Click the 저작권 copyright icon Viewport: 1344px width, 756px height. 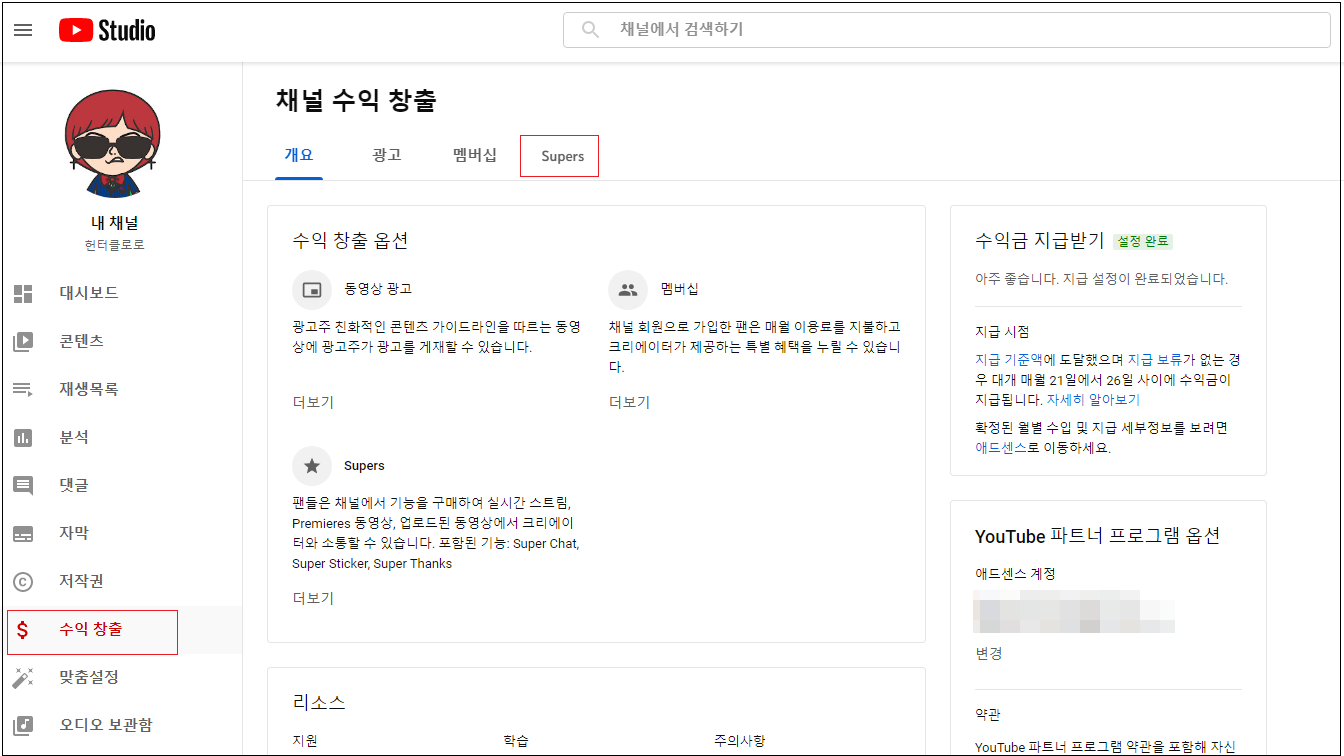coord(23,581)
